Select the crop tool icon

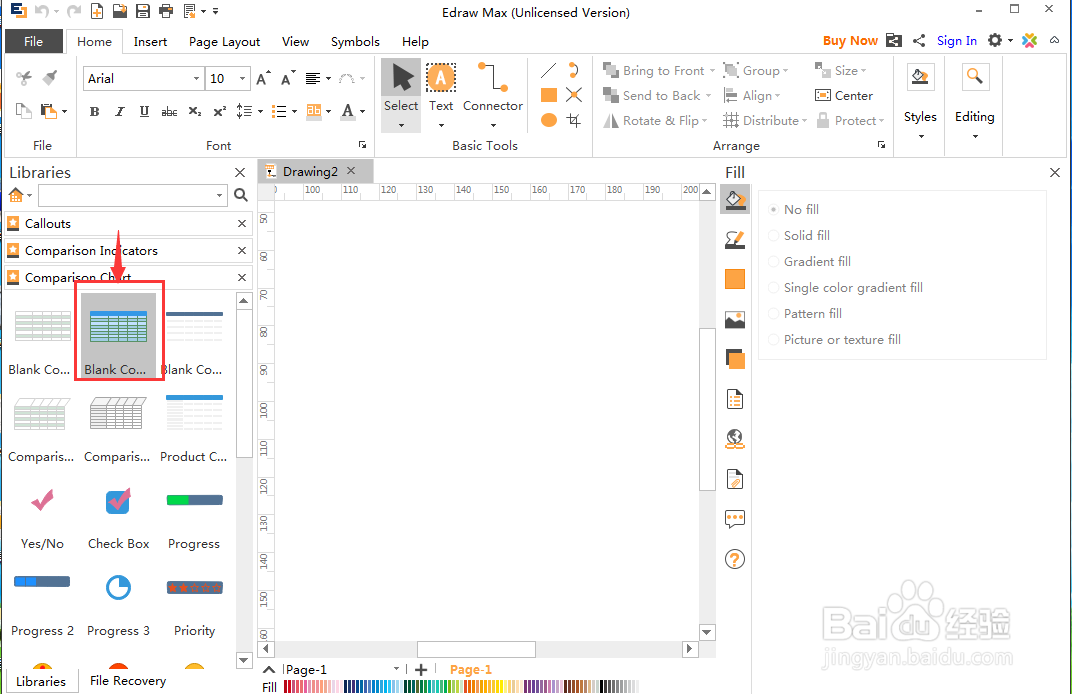(574, 120)
